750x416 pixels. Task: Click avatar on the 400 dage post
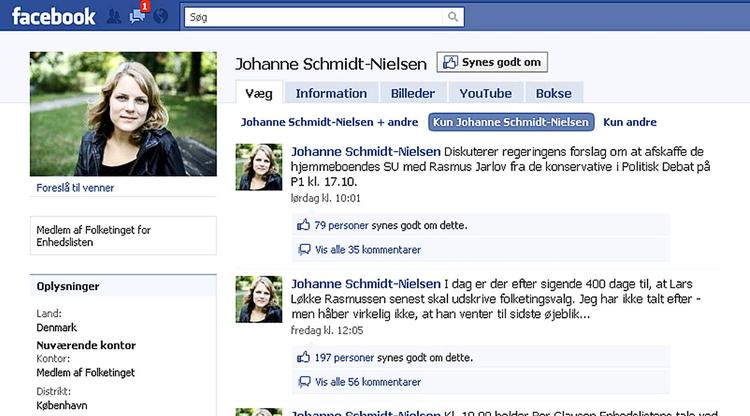pyautogui.click(x=259, y=299)
